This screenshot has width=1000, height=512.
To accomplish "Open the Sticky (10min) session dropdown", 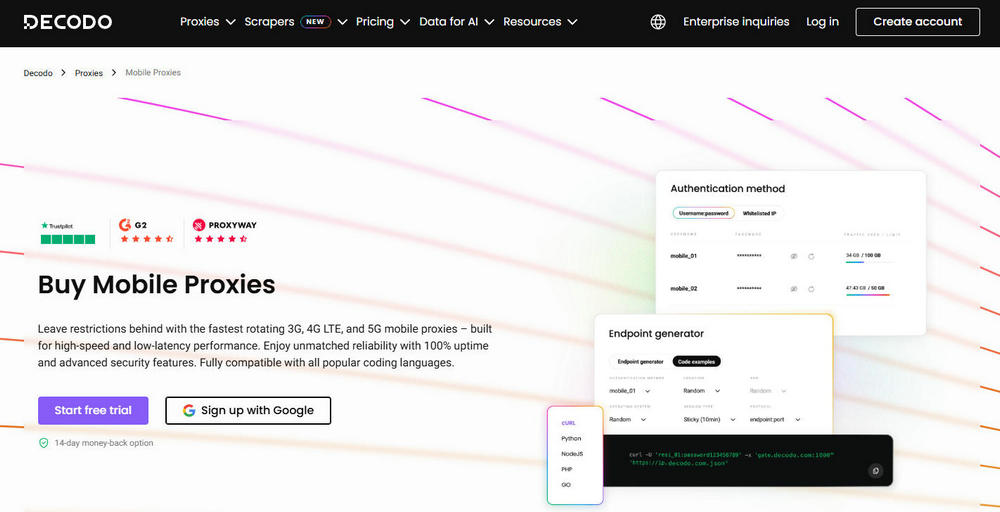I will point(709,420).
